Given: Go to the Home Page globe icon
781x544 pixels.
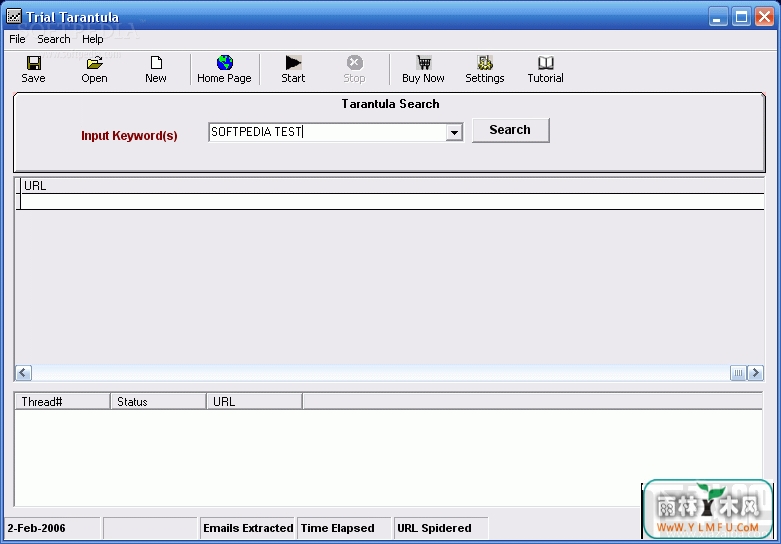Looking at the screenshot, I should coord(225,63).
